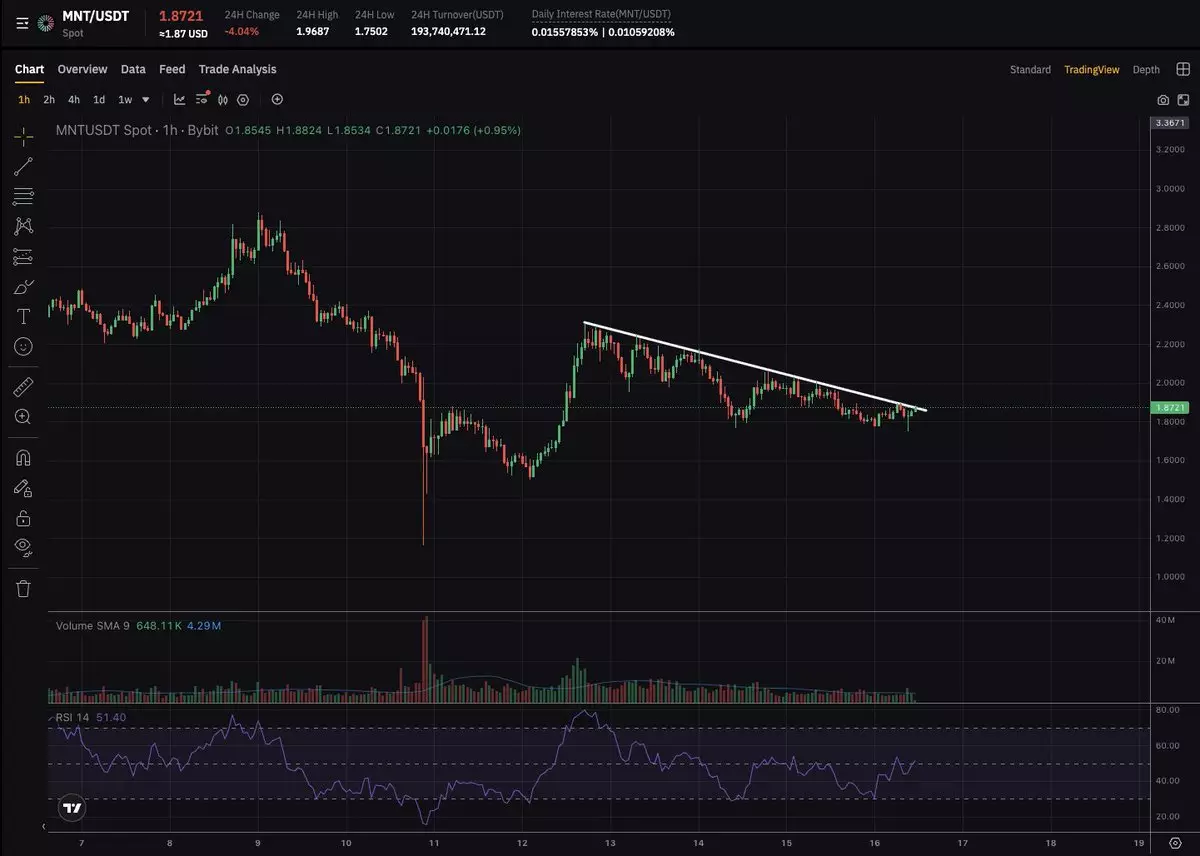Select the brush drawing tool

point(23,287)
